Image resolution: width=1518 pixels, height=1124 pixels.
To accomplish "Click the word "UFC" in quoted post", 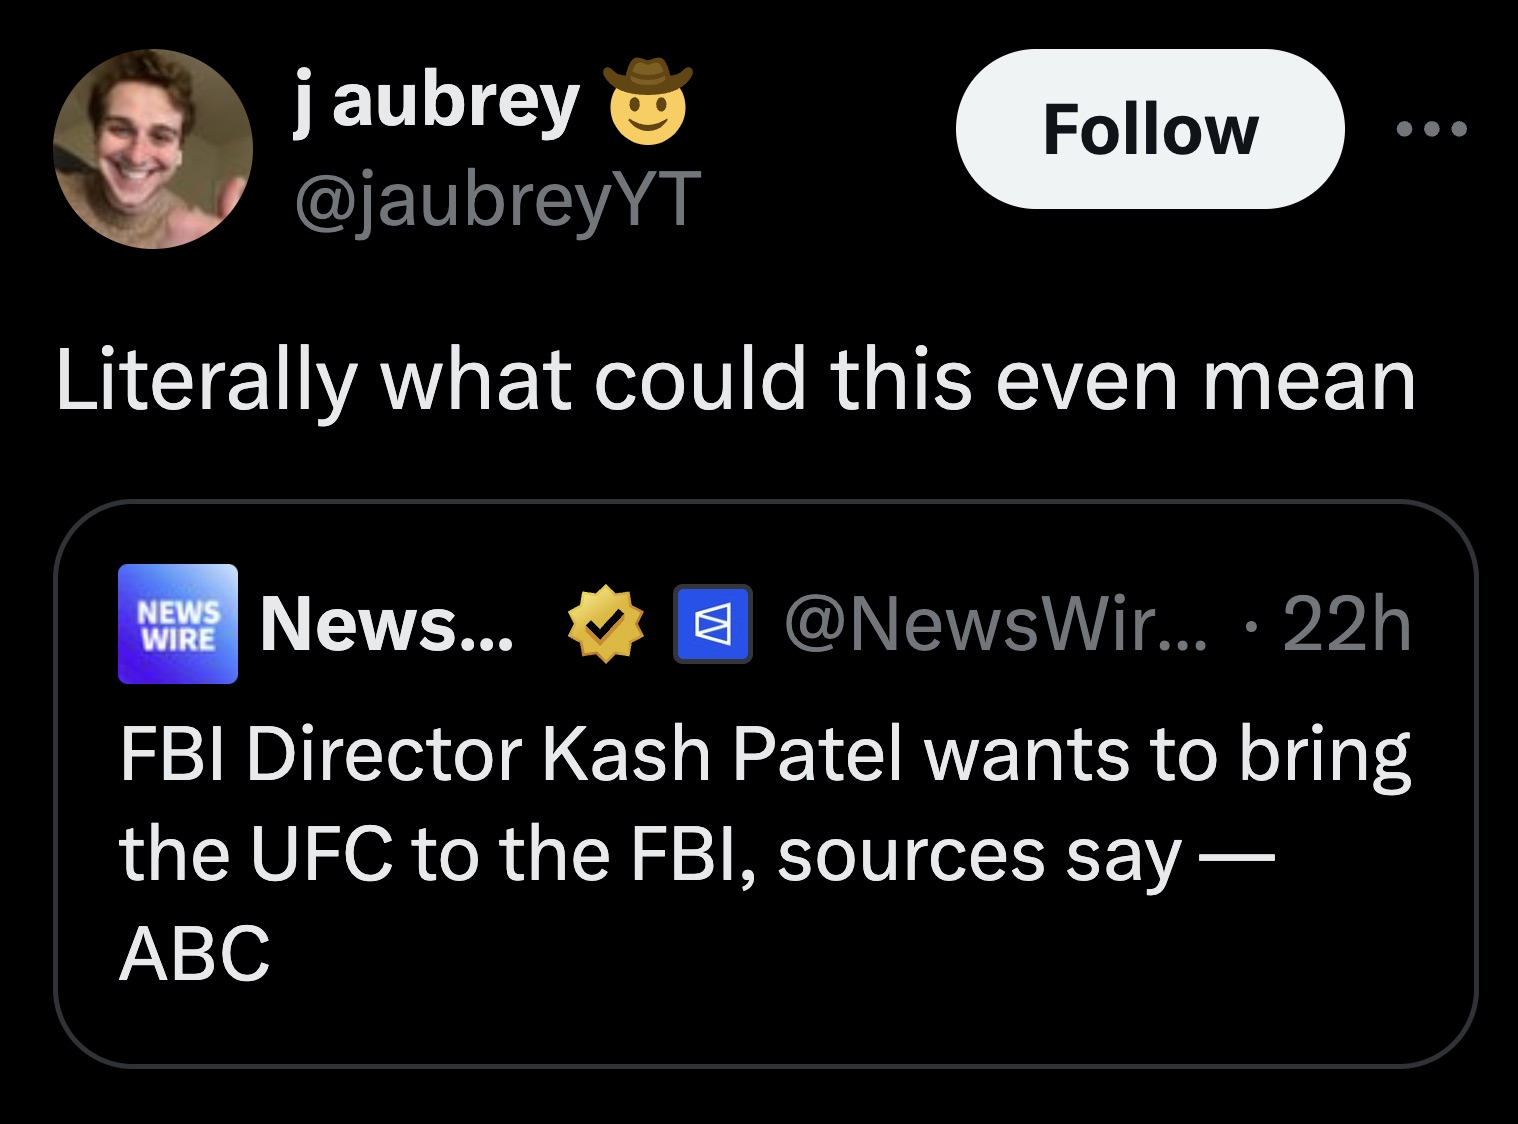I will [321, 854].
